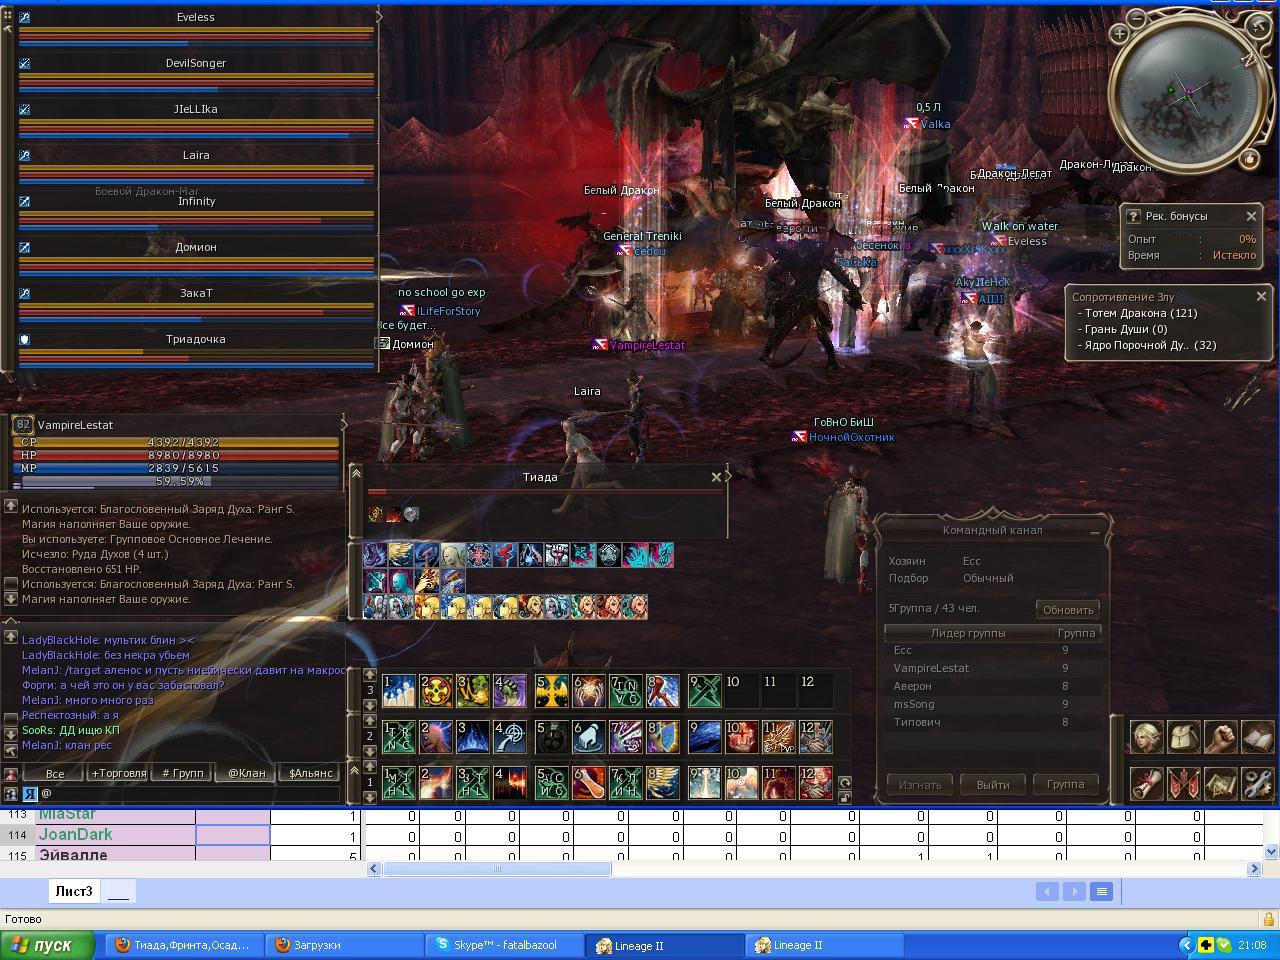Screen dimensions: 1280x960
Task: Toggle the chat options icon beside input
Action: tap(10, 794)
